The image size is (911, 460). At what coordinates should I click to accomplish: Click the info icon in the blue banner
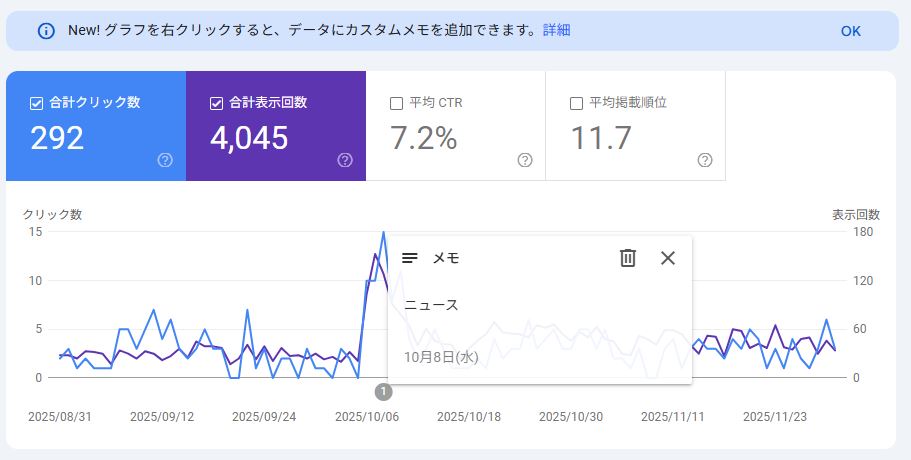click(45, 31)
